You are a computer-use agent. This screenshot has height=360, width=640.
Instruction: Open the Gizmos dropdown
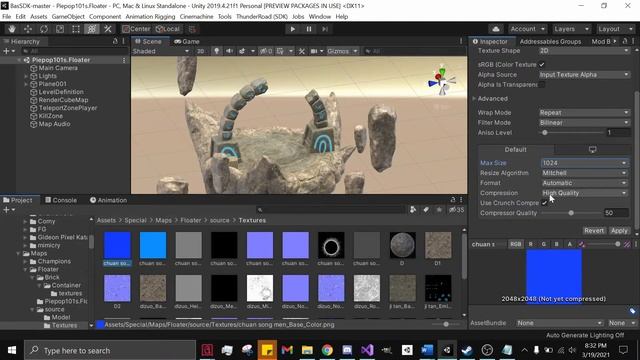click(342, 51)
